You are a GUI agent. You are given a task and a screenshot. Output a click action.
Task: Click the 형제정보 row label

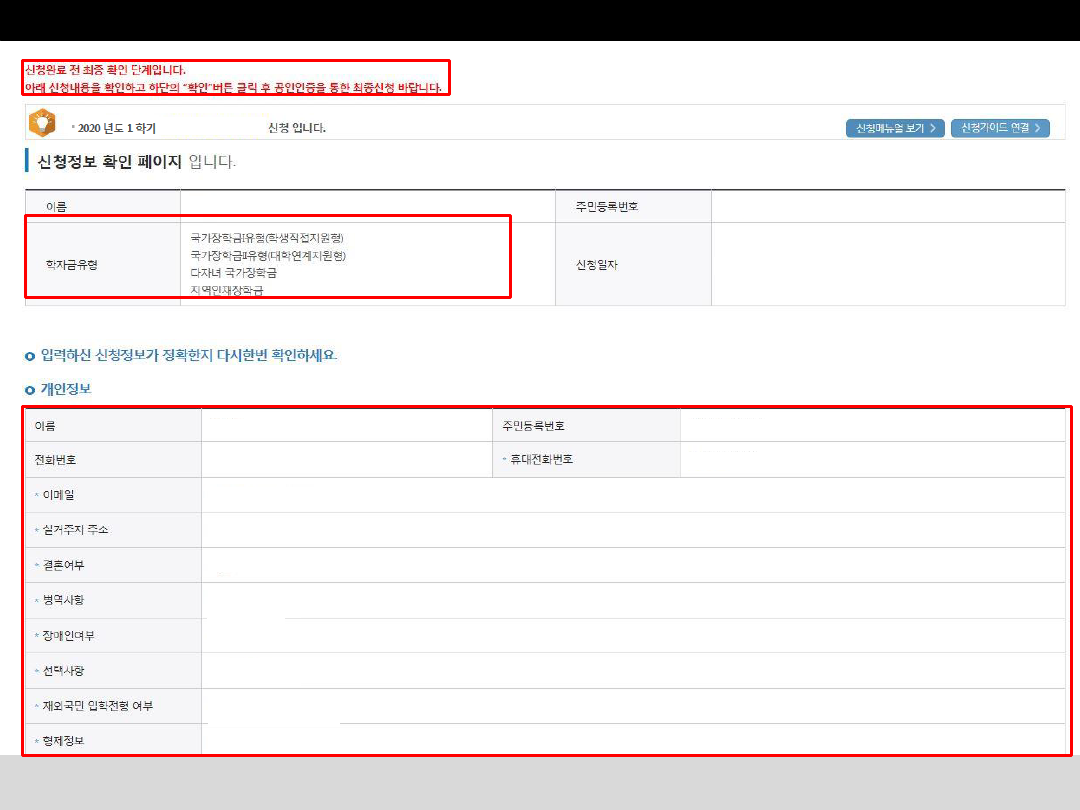[63, 742]
